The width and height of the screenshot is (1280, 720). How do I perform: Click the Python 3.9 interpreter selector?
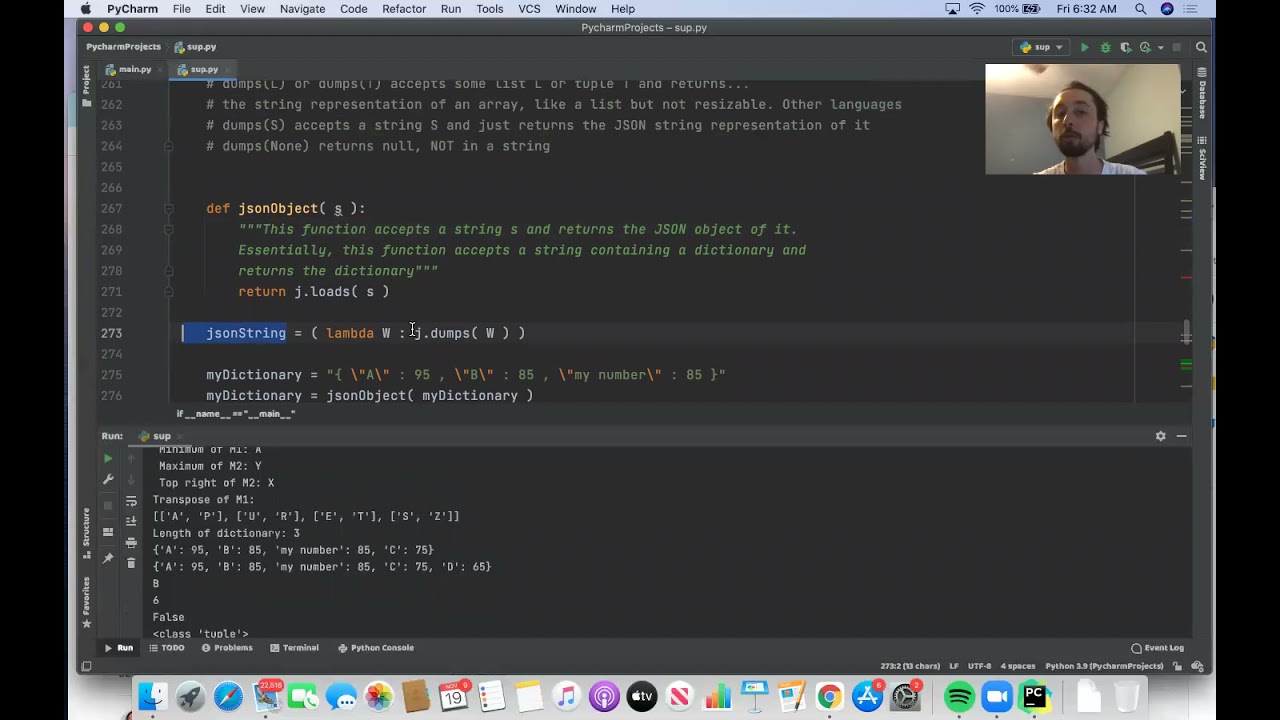click(x=1104, y=666)
